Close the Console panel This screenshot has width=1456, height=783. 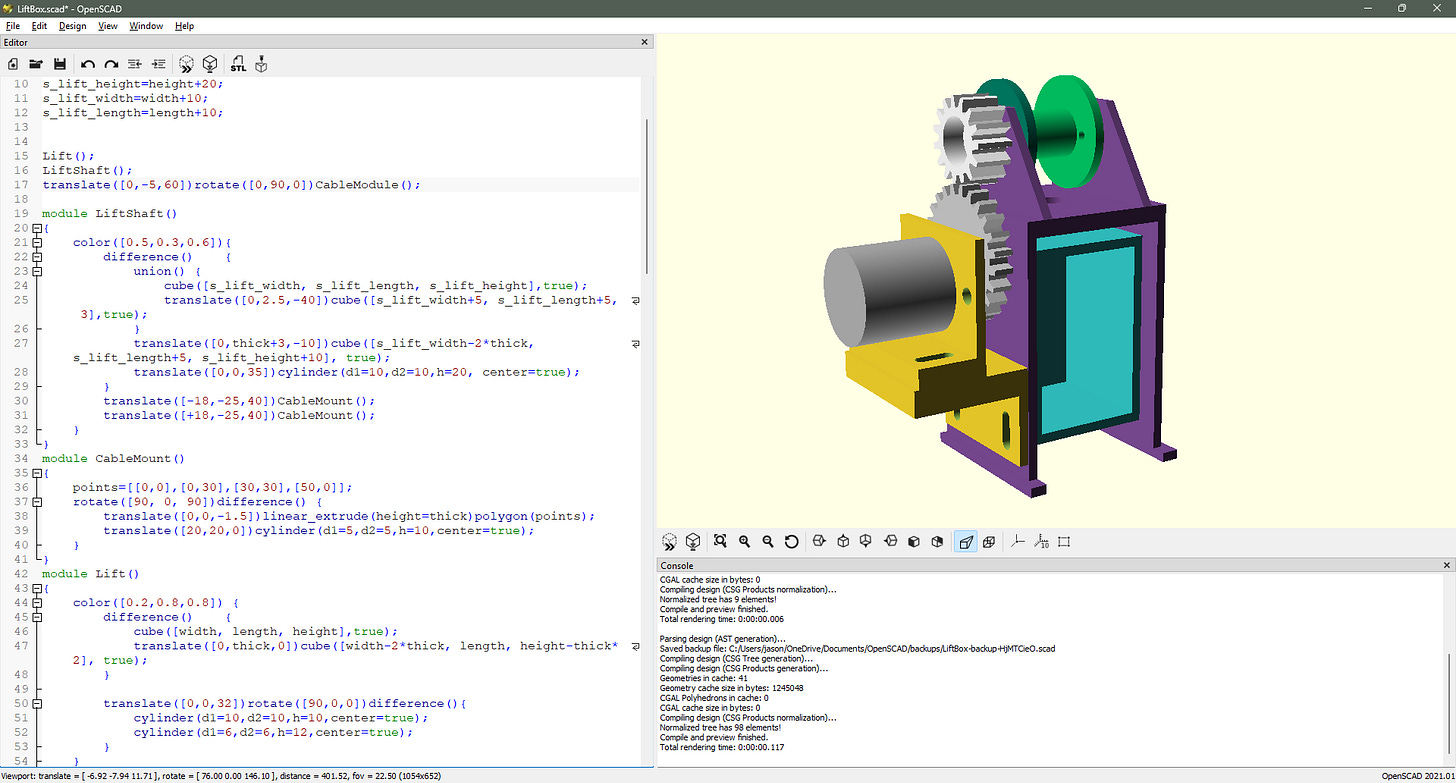point(1445,566)
